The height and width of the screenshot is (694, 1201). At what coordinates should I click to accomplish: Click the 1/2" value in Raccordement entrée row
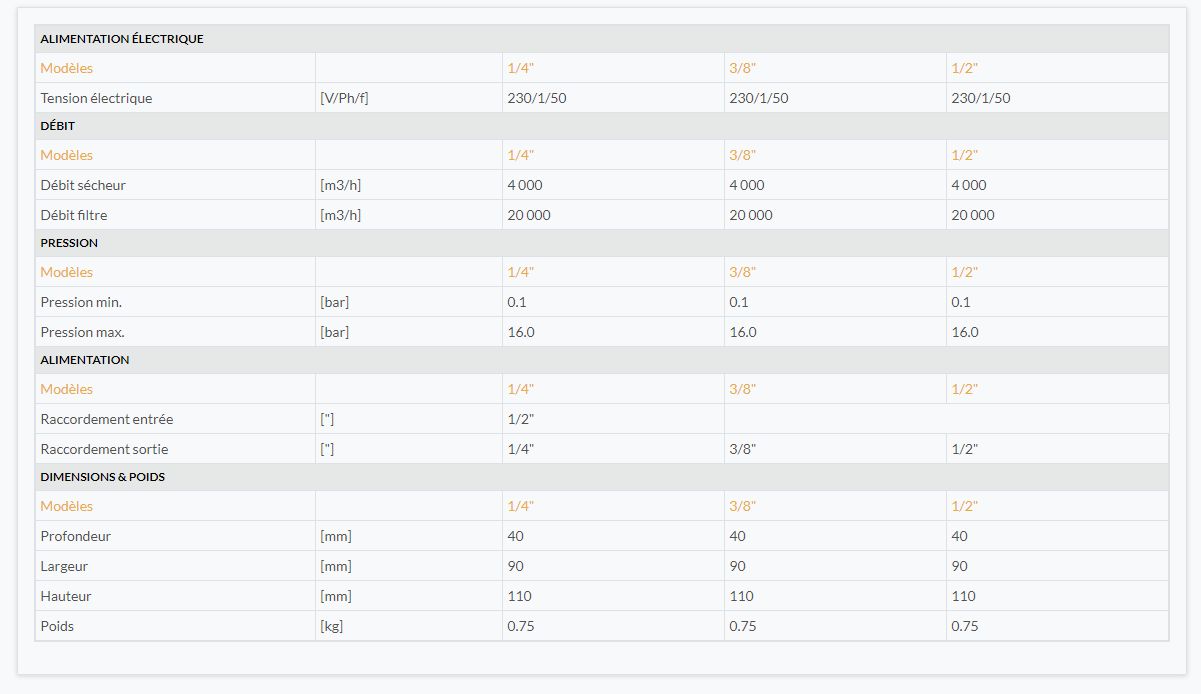point(521,419)
